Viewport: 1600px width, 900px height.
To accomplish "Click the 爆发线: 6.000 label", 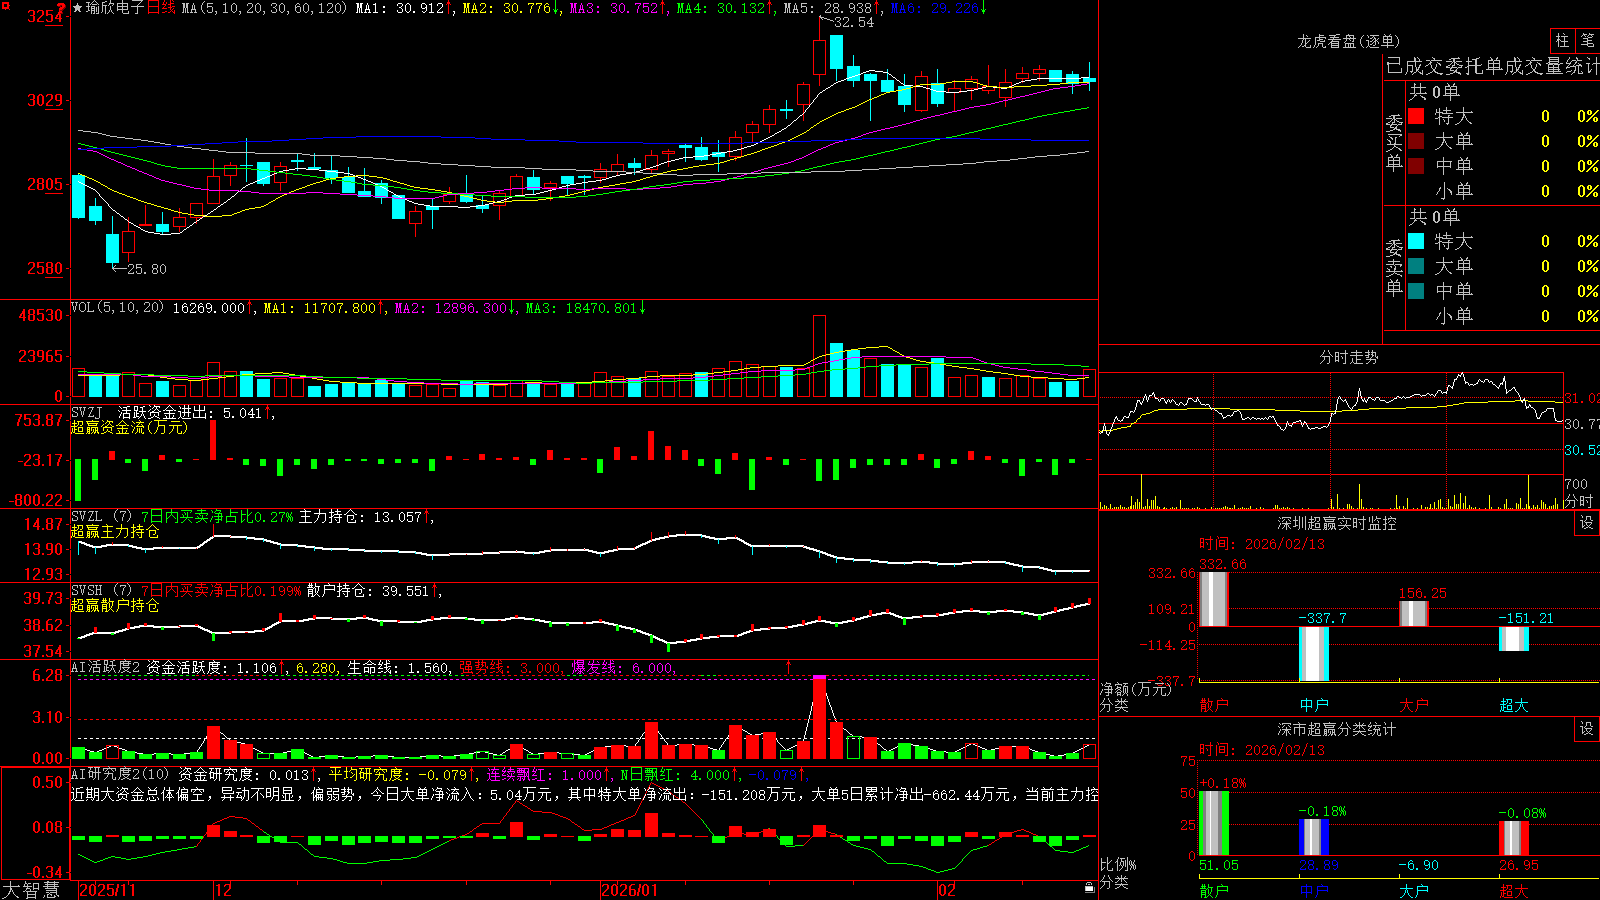I will point(622,668).
